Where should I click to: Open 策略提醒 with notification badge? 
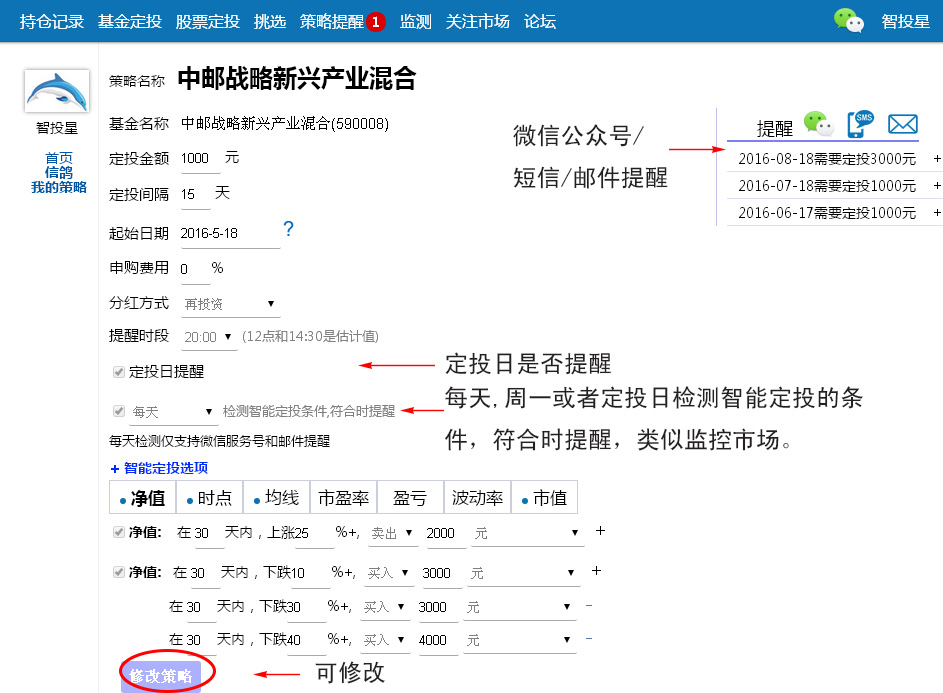(342, 22)
